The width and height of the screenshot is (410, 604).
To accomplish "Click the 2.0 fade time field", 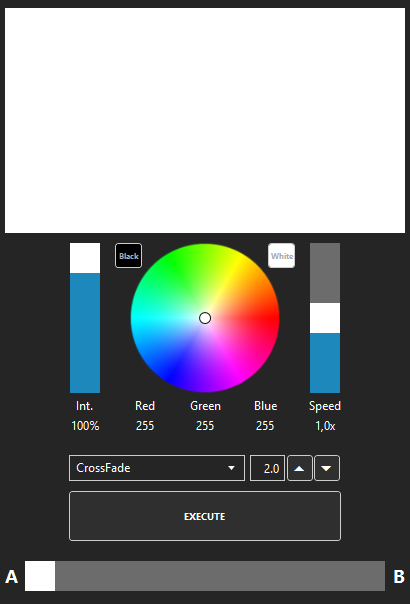I will coord(267,468).
